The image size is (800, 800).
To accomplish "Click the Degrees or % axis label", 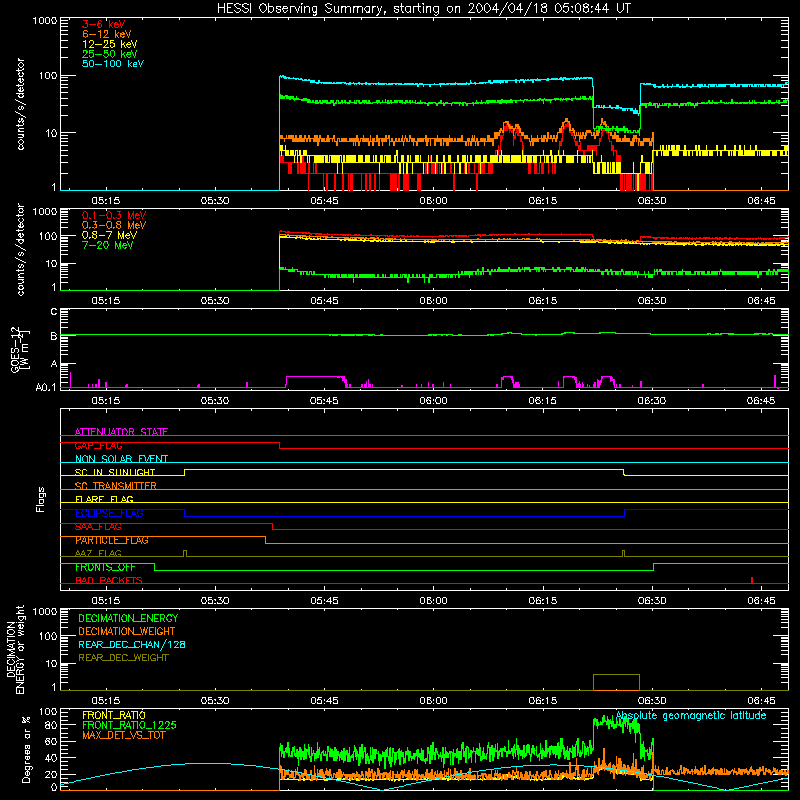I will pyautogui.click(x=26, y=749).
